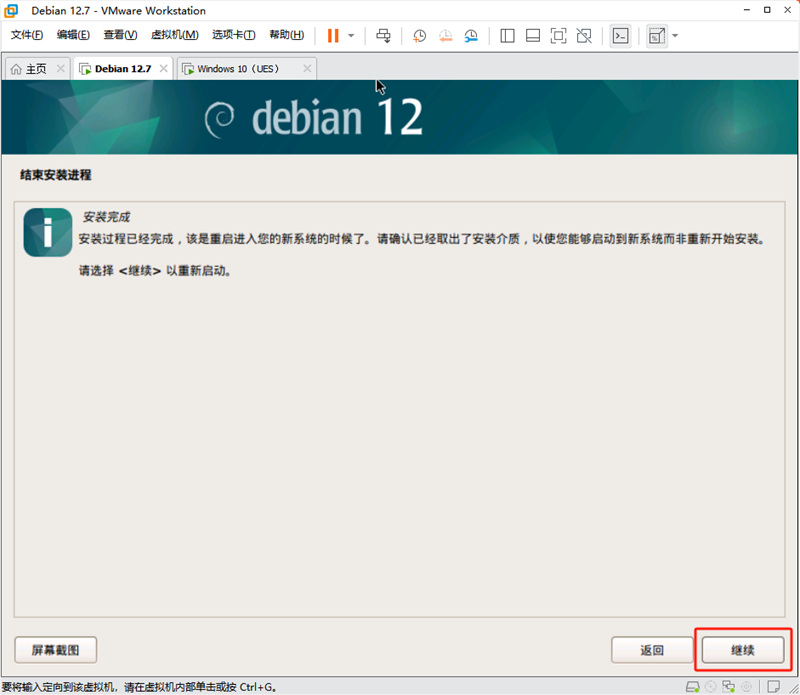
Task: Open the 虚拟机(M) menu
Action: click(174, 35)
